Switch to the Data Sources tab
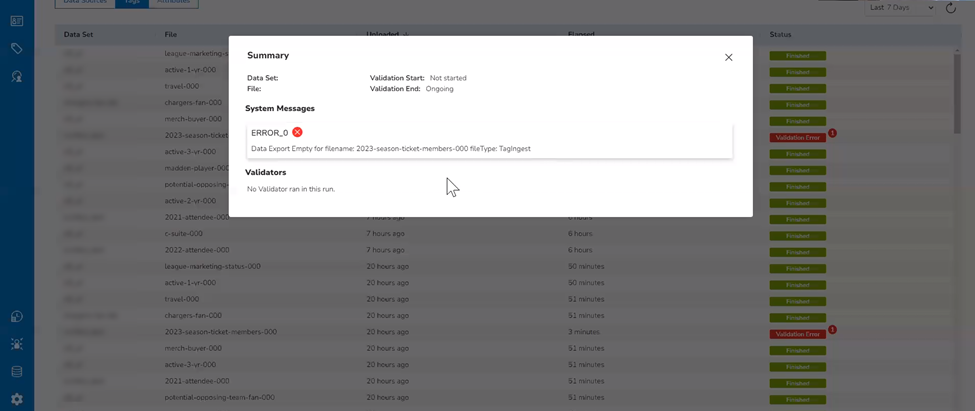Viewport: 975px width, 411px height. pyautogui.click(x=85, y=2)
